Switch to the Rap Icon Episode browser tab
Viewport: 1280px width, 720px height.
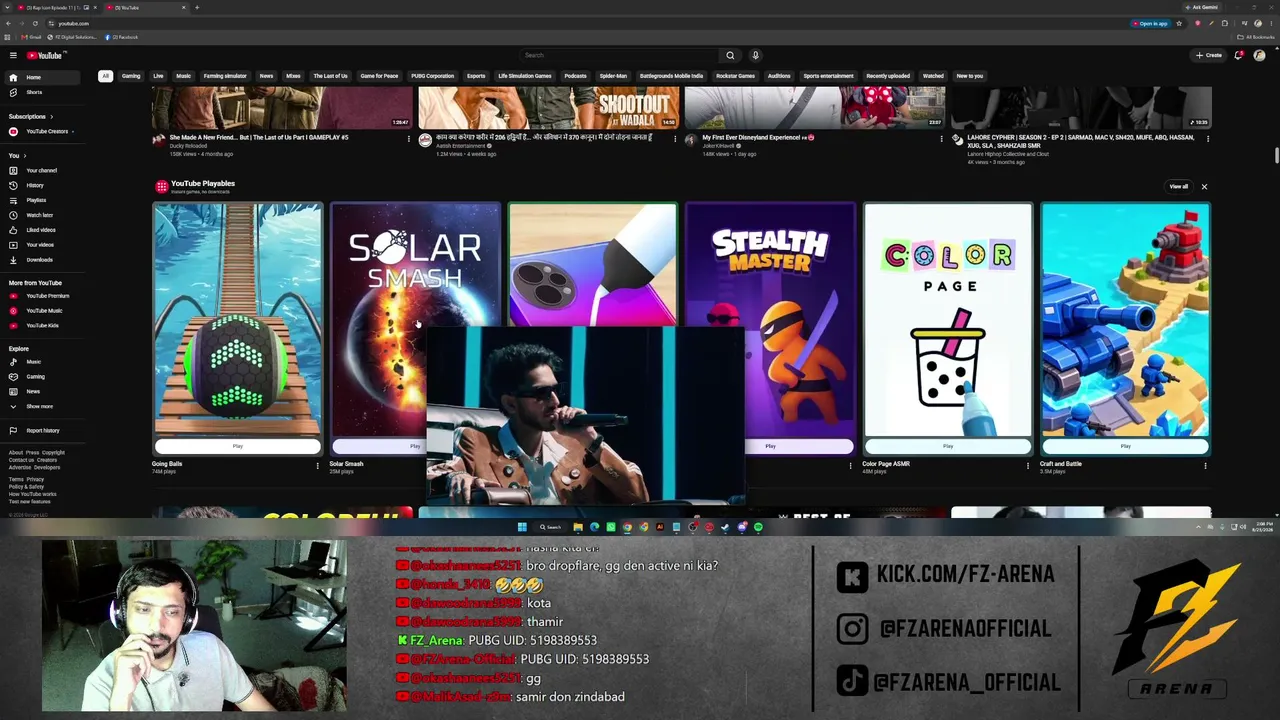(56, 7)
